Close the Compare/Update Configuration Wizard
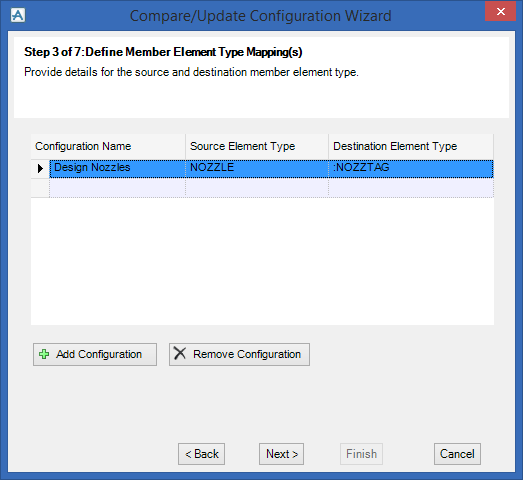 pos(500,12)
